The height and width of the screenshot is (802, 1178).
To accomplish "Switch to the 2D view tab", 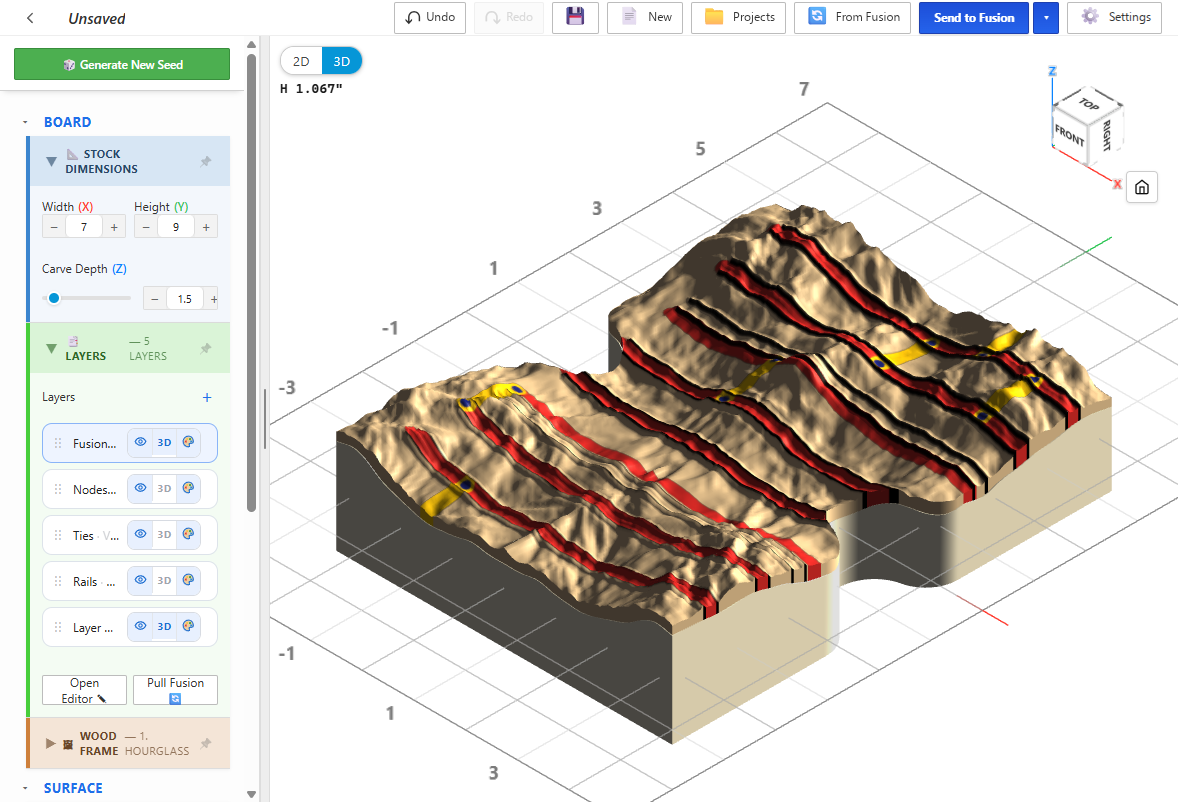I will pos(301,62).
